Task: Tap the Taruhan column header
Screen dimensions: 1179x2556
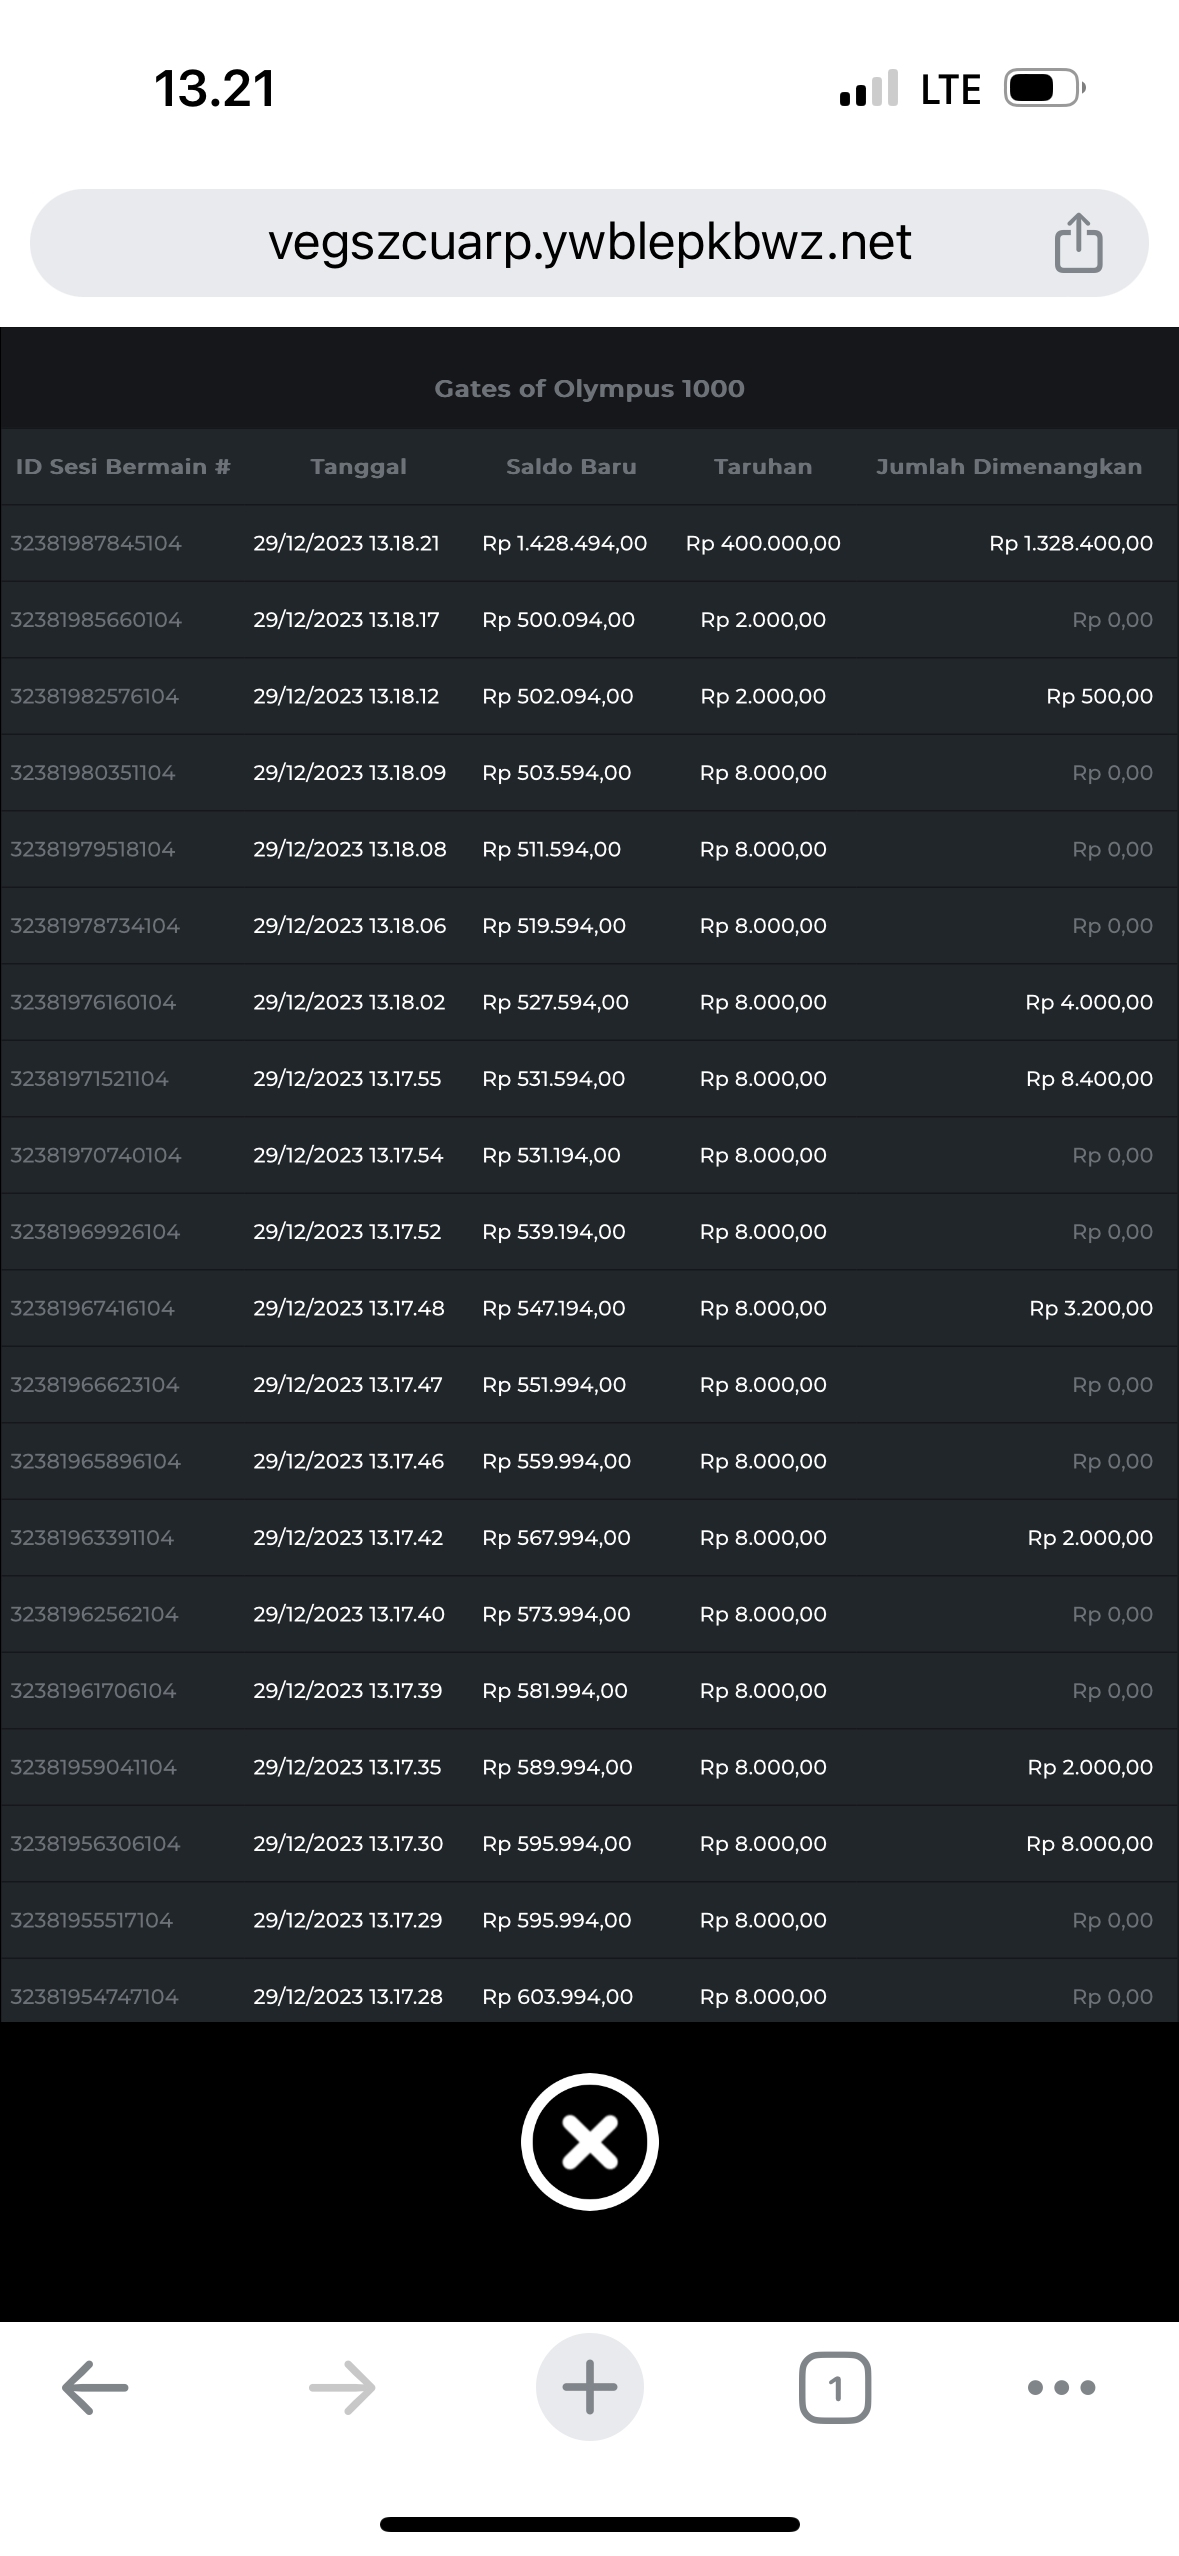Action: [763, 467]
